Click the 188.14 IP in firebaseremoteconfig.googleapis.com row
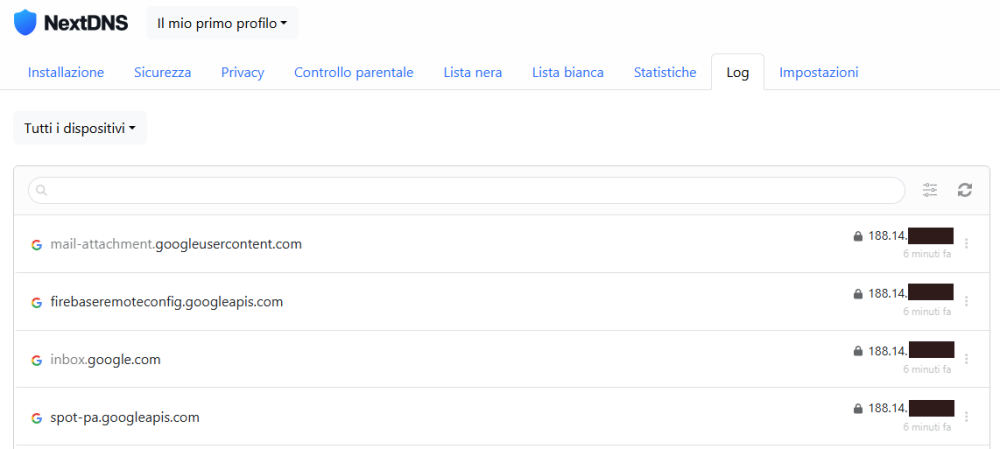1000x449 pixels. (x=888, y=293)
